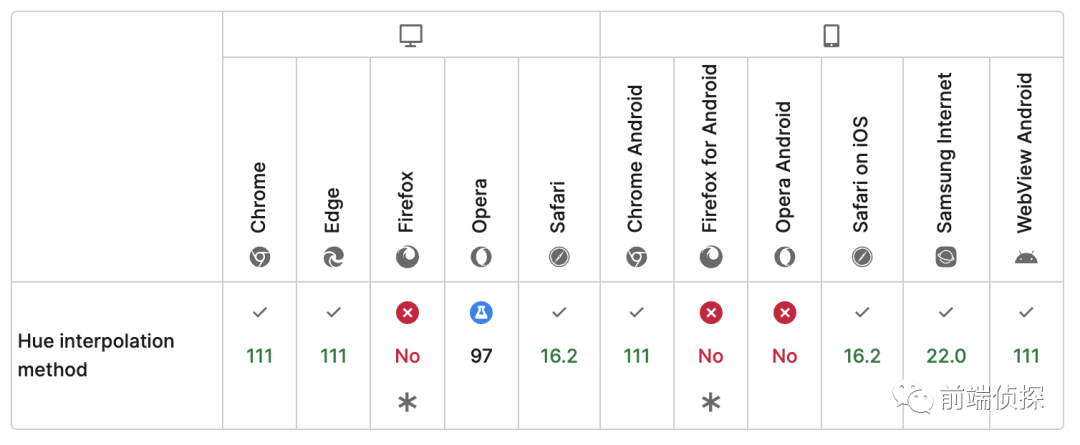Click the mobile phone icon header
1080x445 pixels.
[x=831, y=35]
